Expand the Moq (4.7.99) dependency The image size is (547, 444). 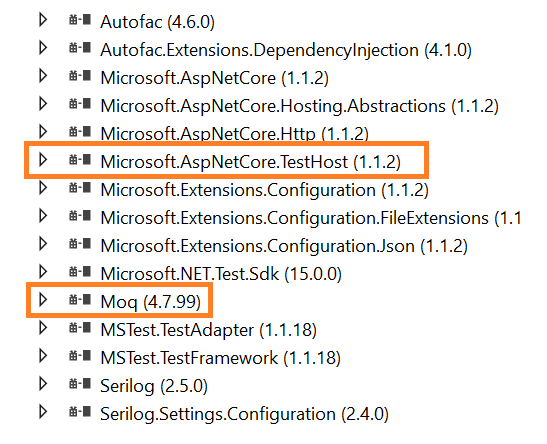(43, 299)
